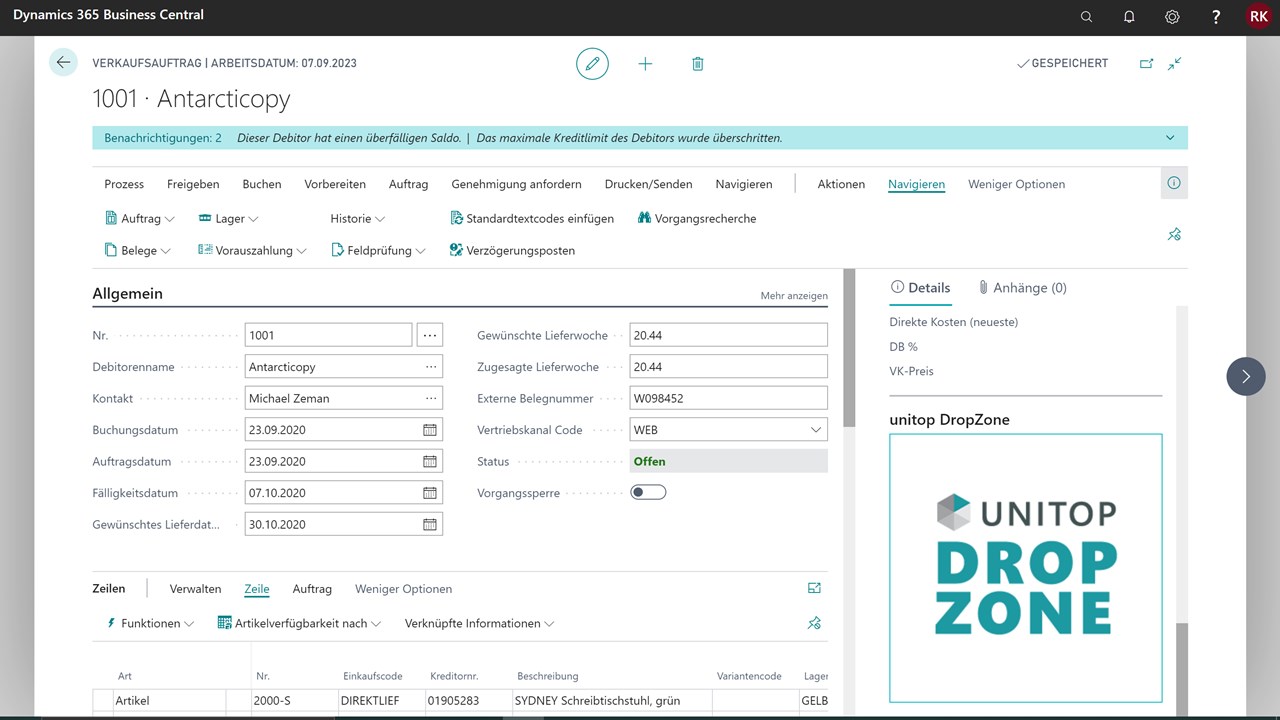Pin the action bar
The height and width of the screenshot is (720, 1280).
pos(1174,234)
